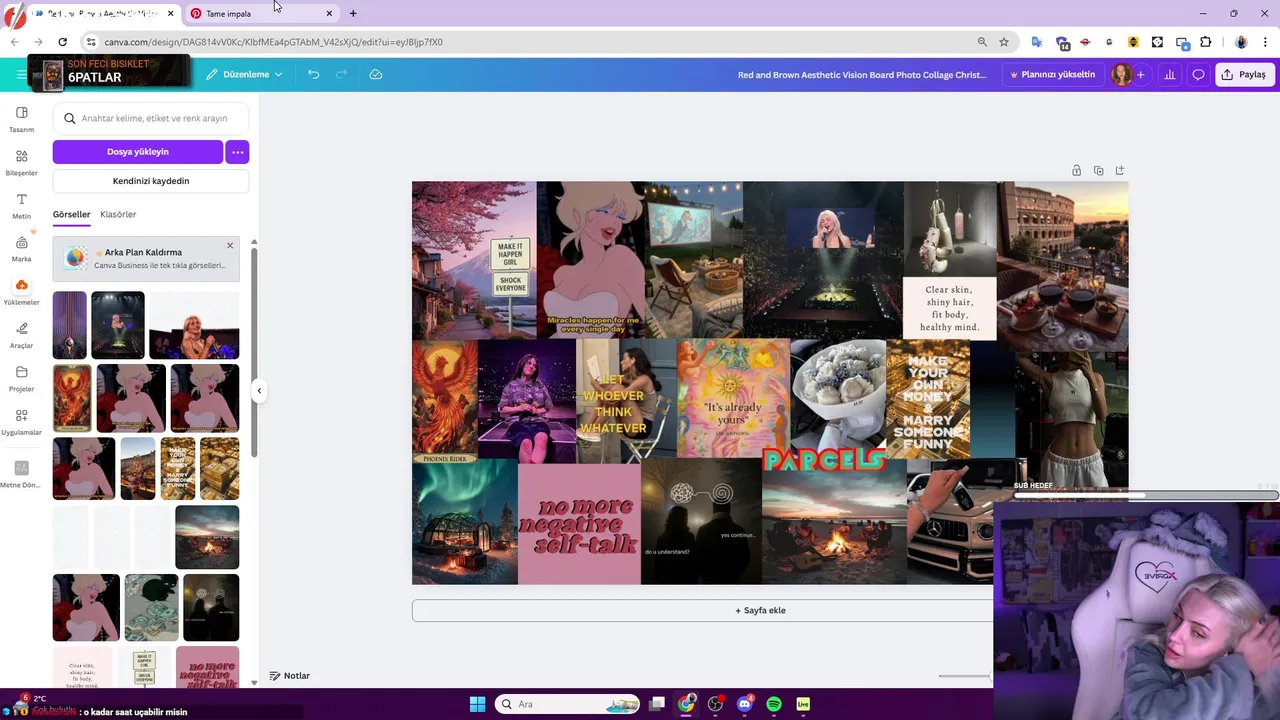Zoom the page via magnifier in address bar
The height and width of the screenshot is (720, 1280).
pyautogui.click(x=982, y=42)
